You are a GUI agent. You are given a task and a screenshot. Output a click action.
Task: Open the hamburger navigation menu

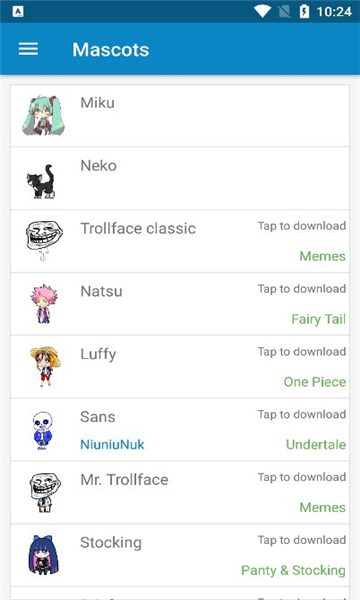(28, 49)
